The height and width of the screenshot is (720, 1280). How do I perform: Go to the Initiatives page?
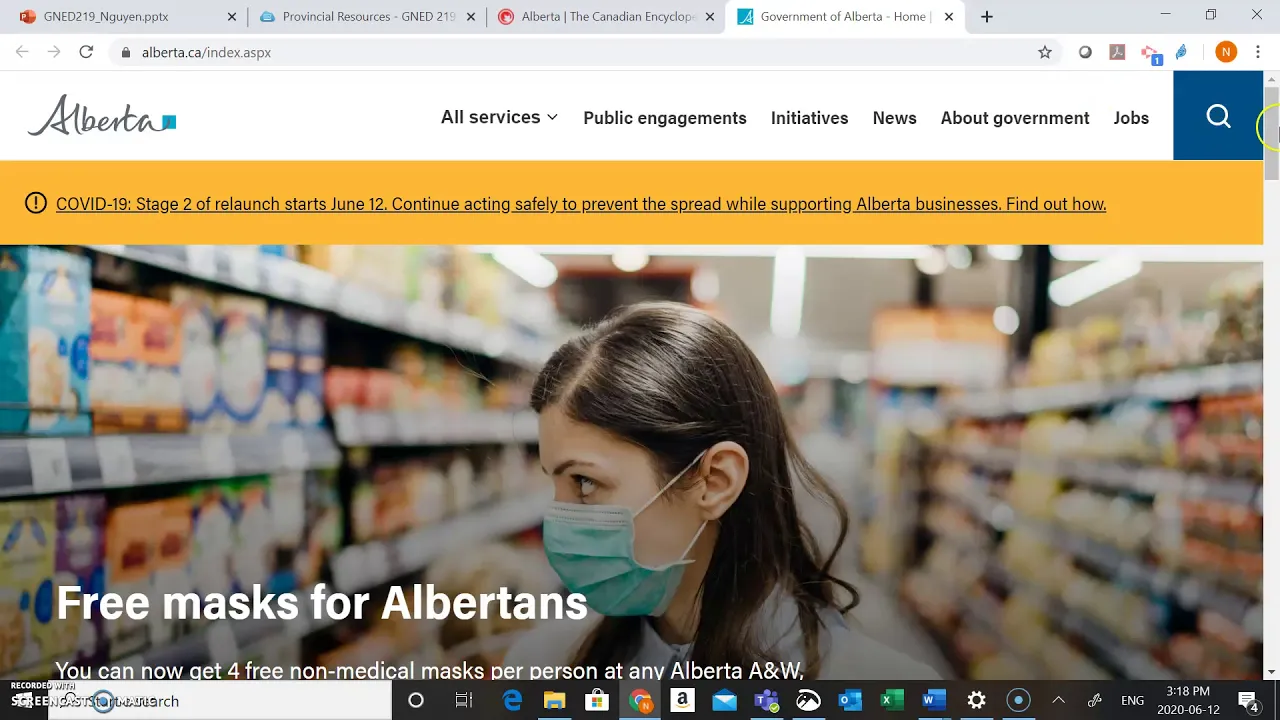coord(809,118)
